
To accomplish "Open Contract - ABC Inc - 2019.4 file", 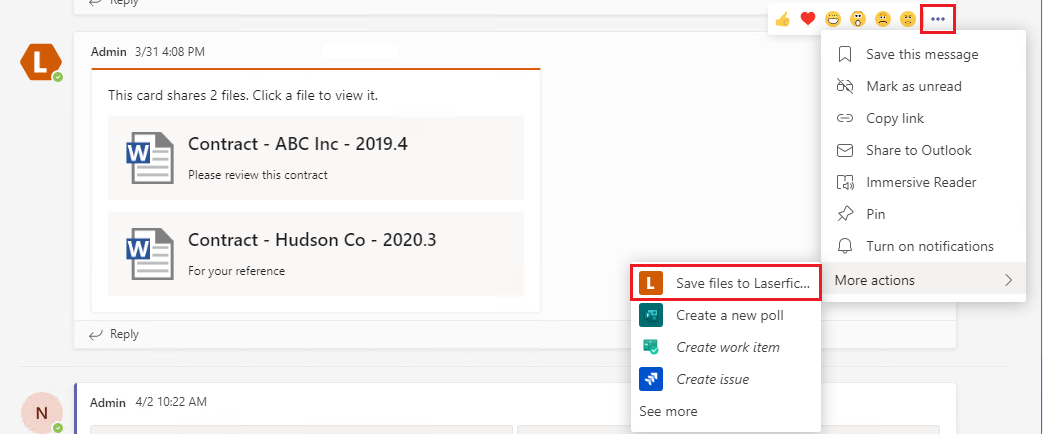I will pyautogui.click(x=316, y=158).
